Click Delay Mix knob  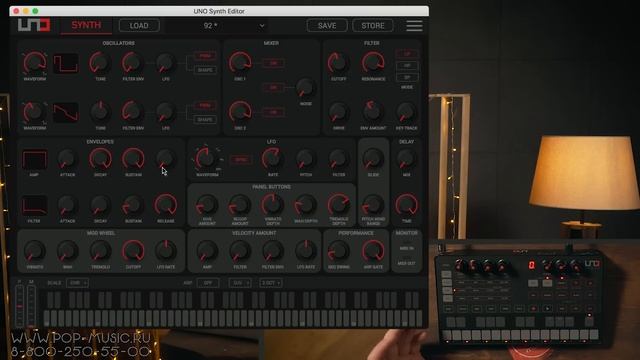click(406, 159)
